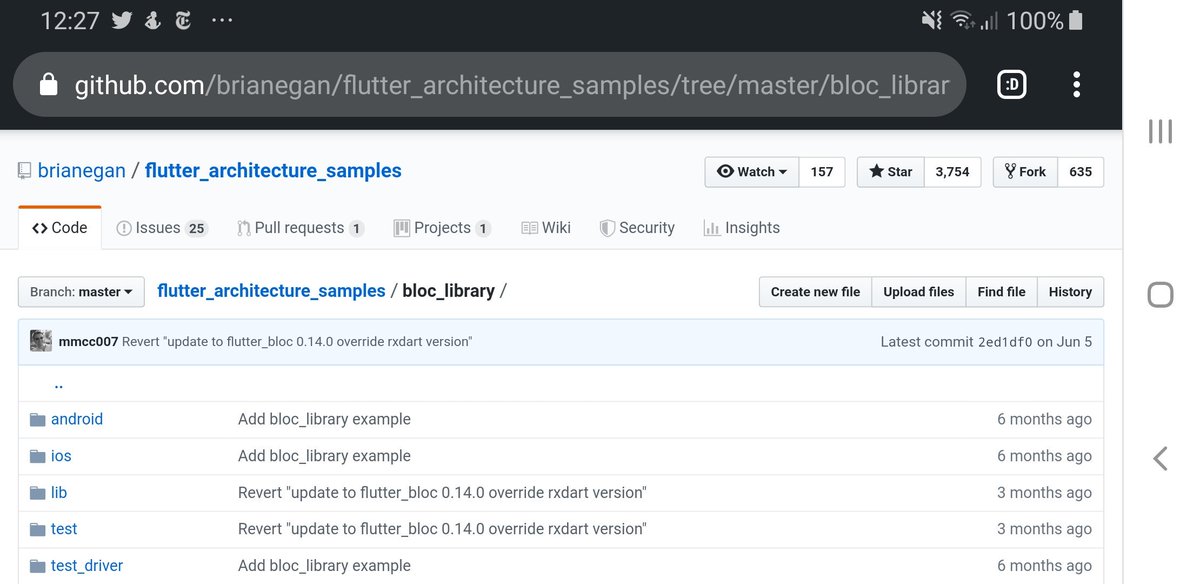Open test row Revert commit message

coord(442,529)
